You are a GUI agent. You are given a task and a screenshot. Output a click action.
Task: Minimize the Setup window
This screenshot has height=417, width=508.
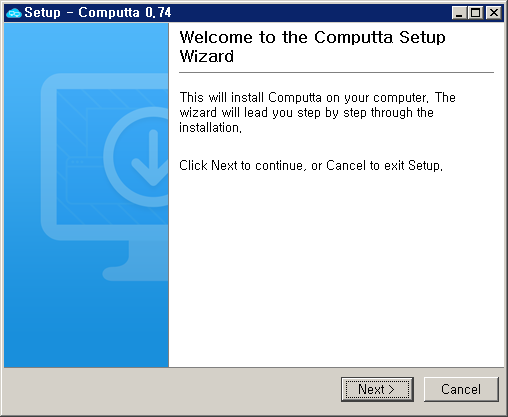(x=459, y=13)
